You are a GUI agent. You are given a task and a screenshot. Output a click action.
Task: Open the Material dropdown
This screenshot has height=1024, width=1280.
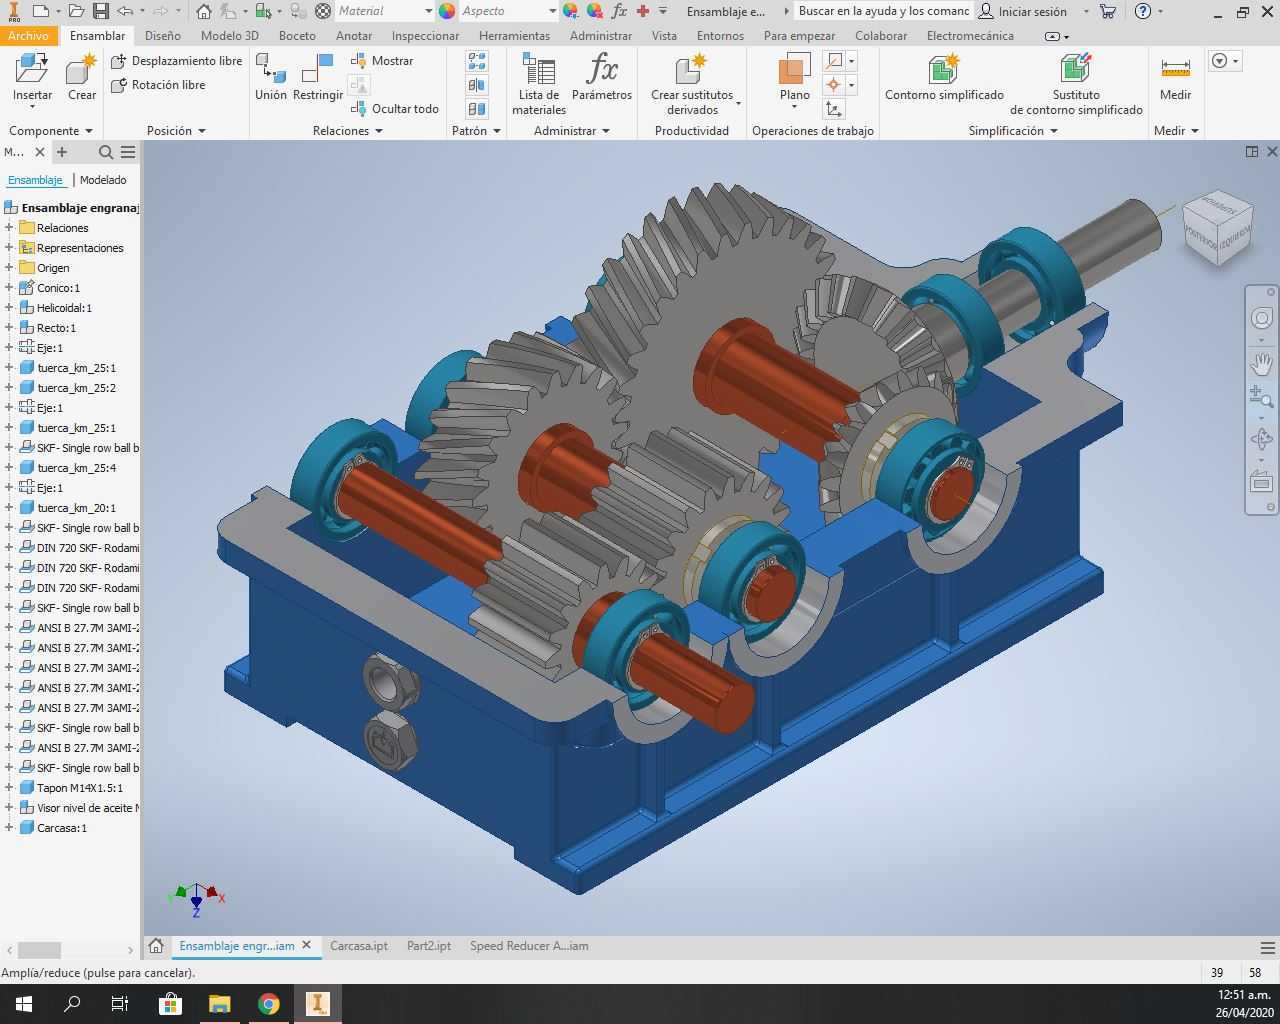click(x=385, y=11)
